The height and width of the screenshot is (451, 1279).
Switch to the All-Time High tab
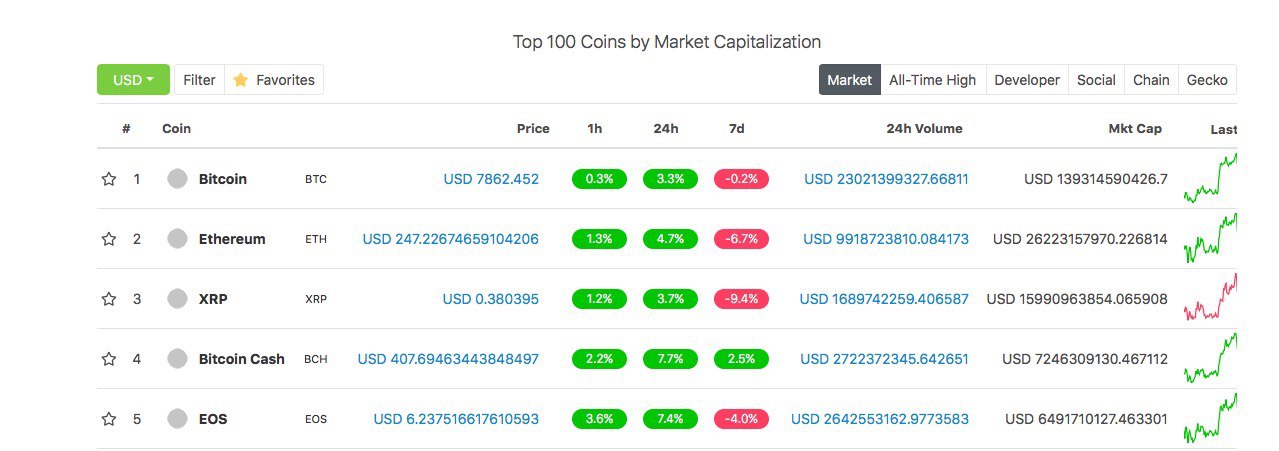[x=932, y=80]
